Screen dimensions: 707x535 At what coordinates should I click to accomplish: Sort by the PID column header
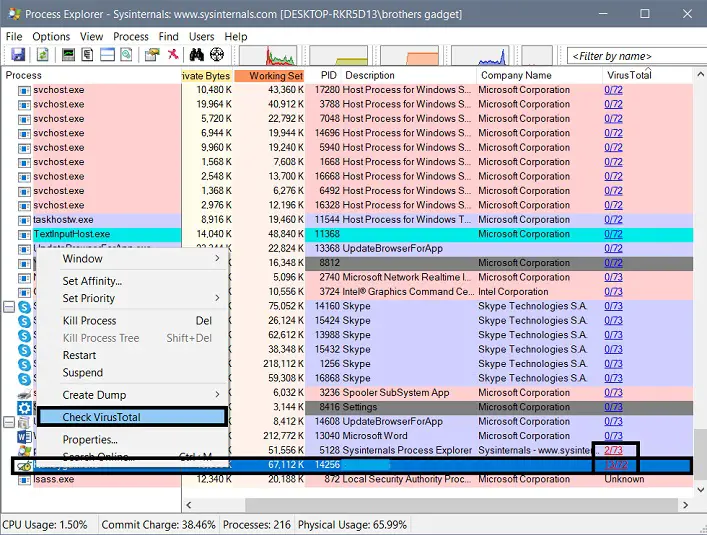point(329,75)
